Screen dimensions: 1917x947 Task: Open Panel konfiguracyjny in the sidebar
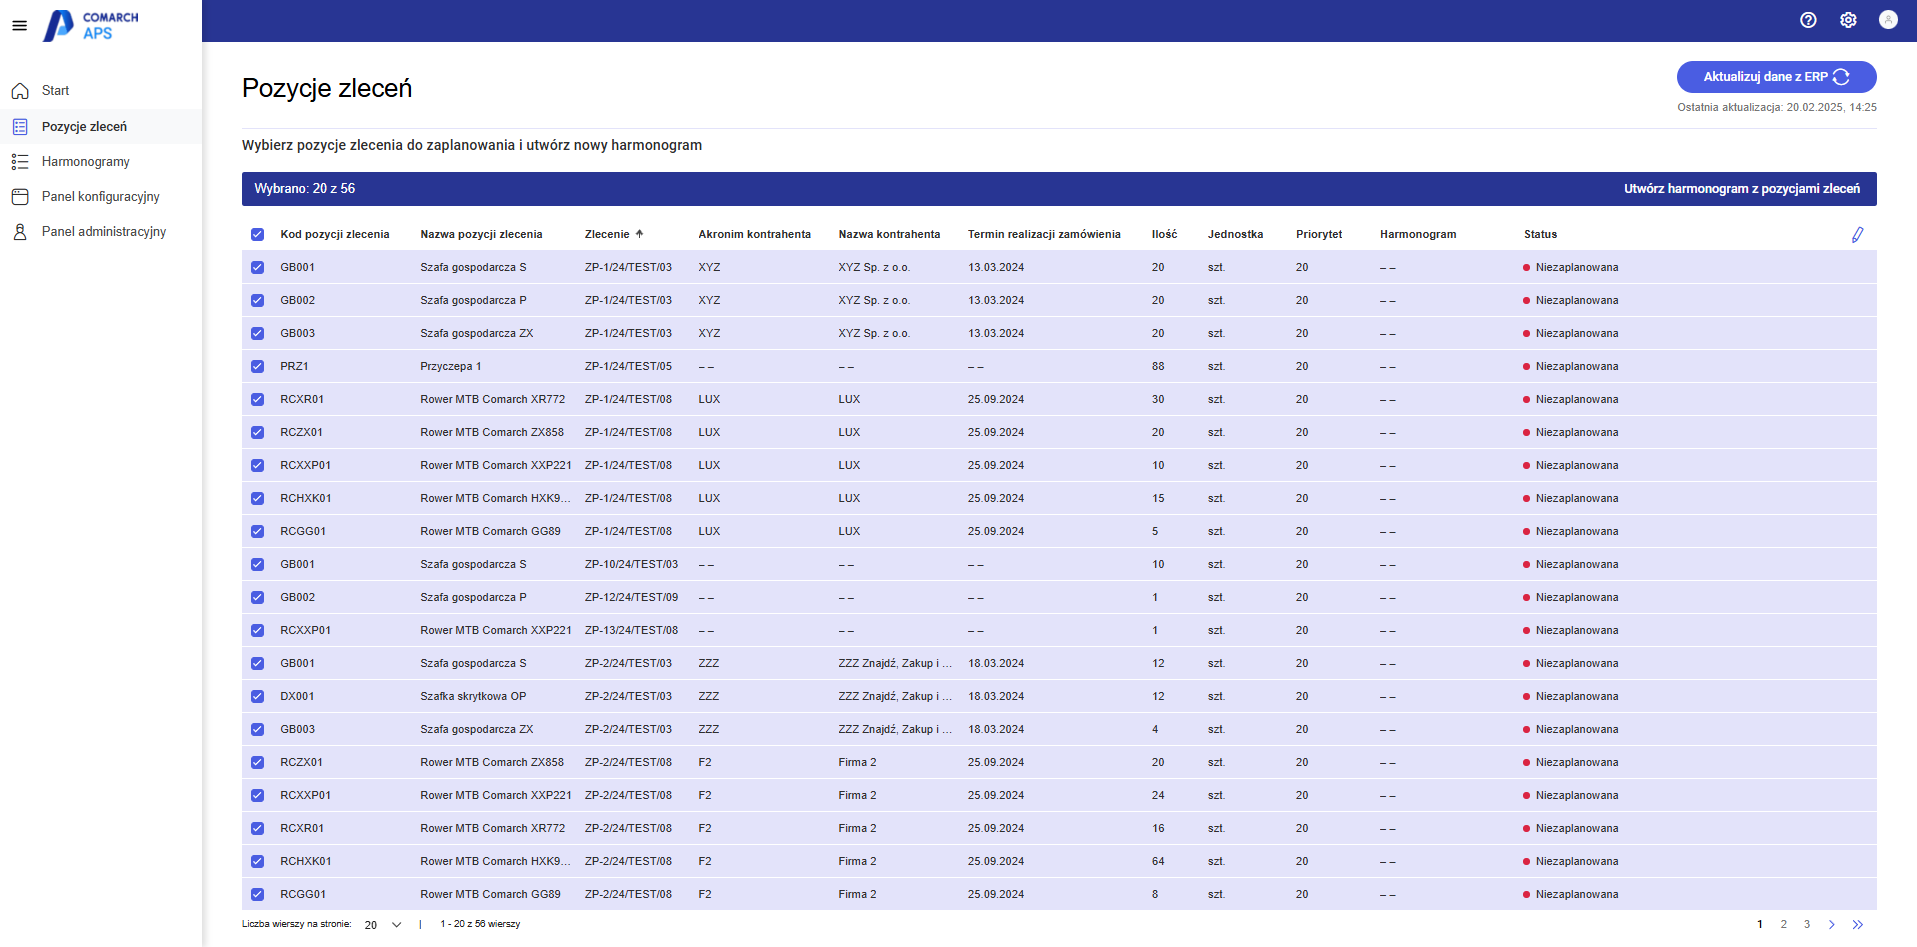[100, 197]
